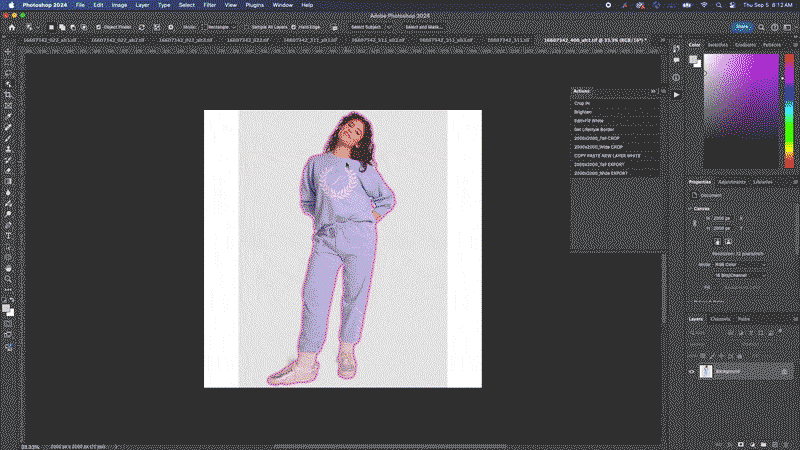The width and height of the screenshot is (800, 450).
Task: Collapse the Canvas section in Properties
Action: (x=690, y=209)
